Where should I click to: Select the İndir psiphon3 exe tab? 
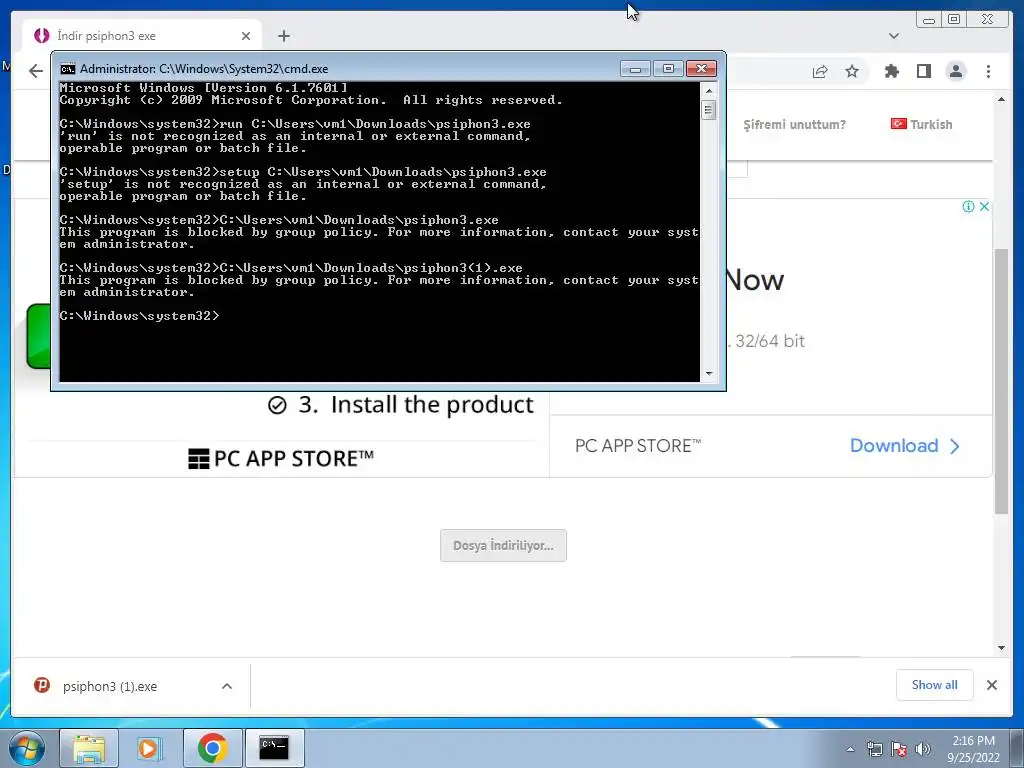tap(142, 35)
